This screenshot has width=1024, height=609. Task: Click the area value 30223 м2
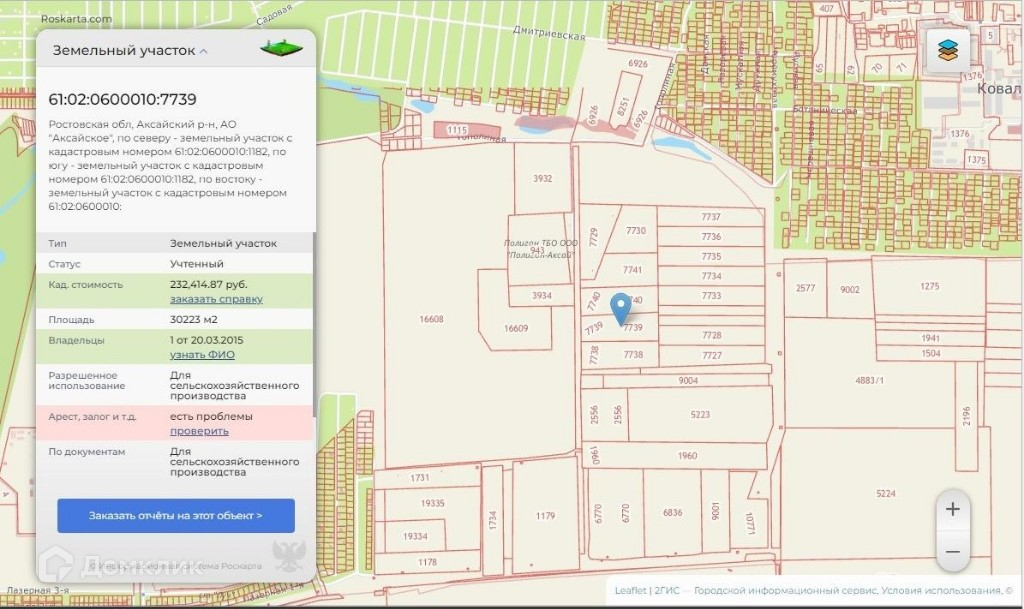coord(194,320)
